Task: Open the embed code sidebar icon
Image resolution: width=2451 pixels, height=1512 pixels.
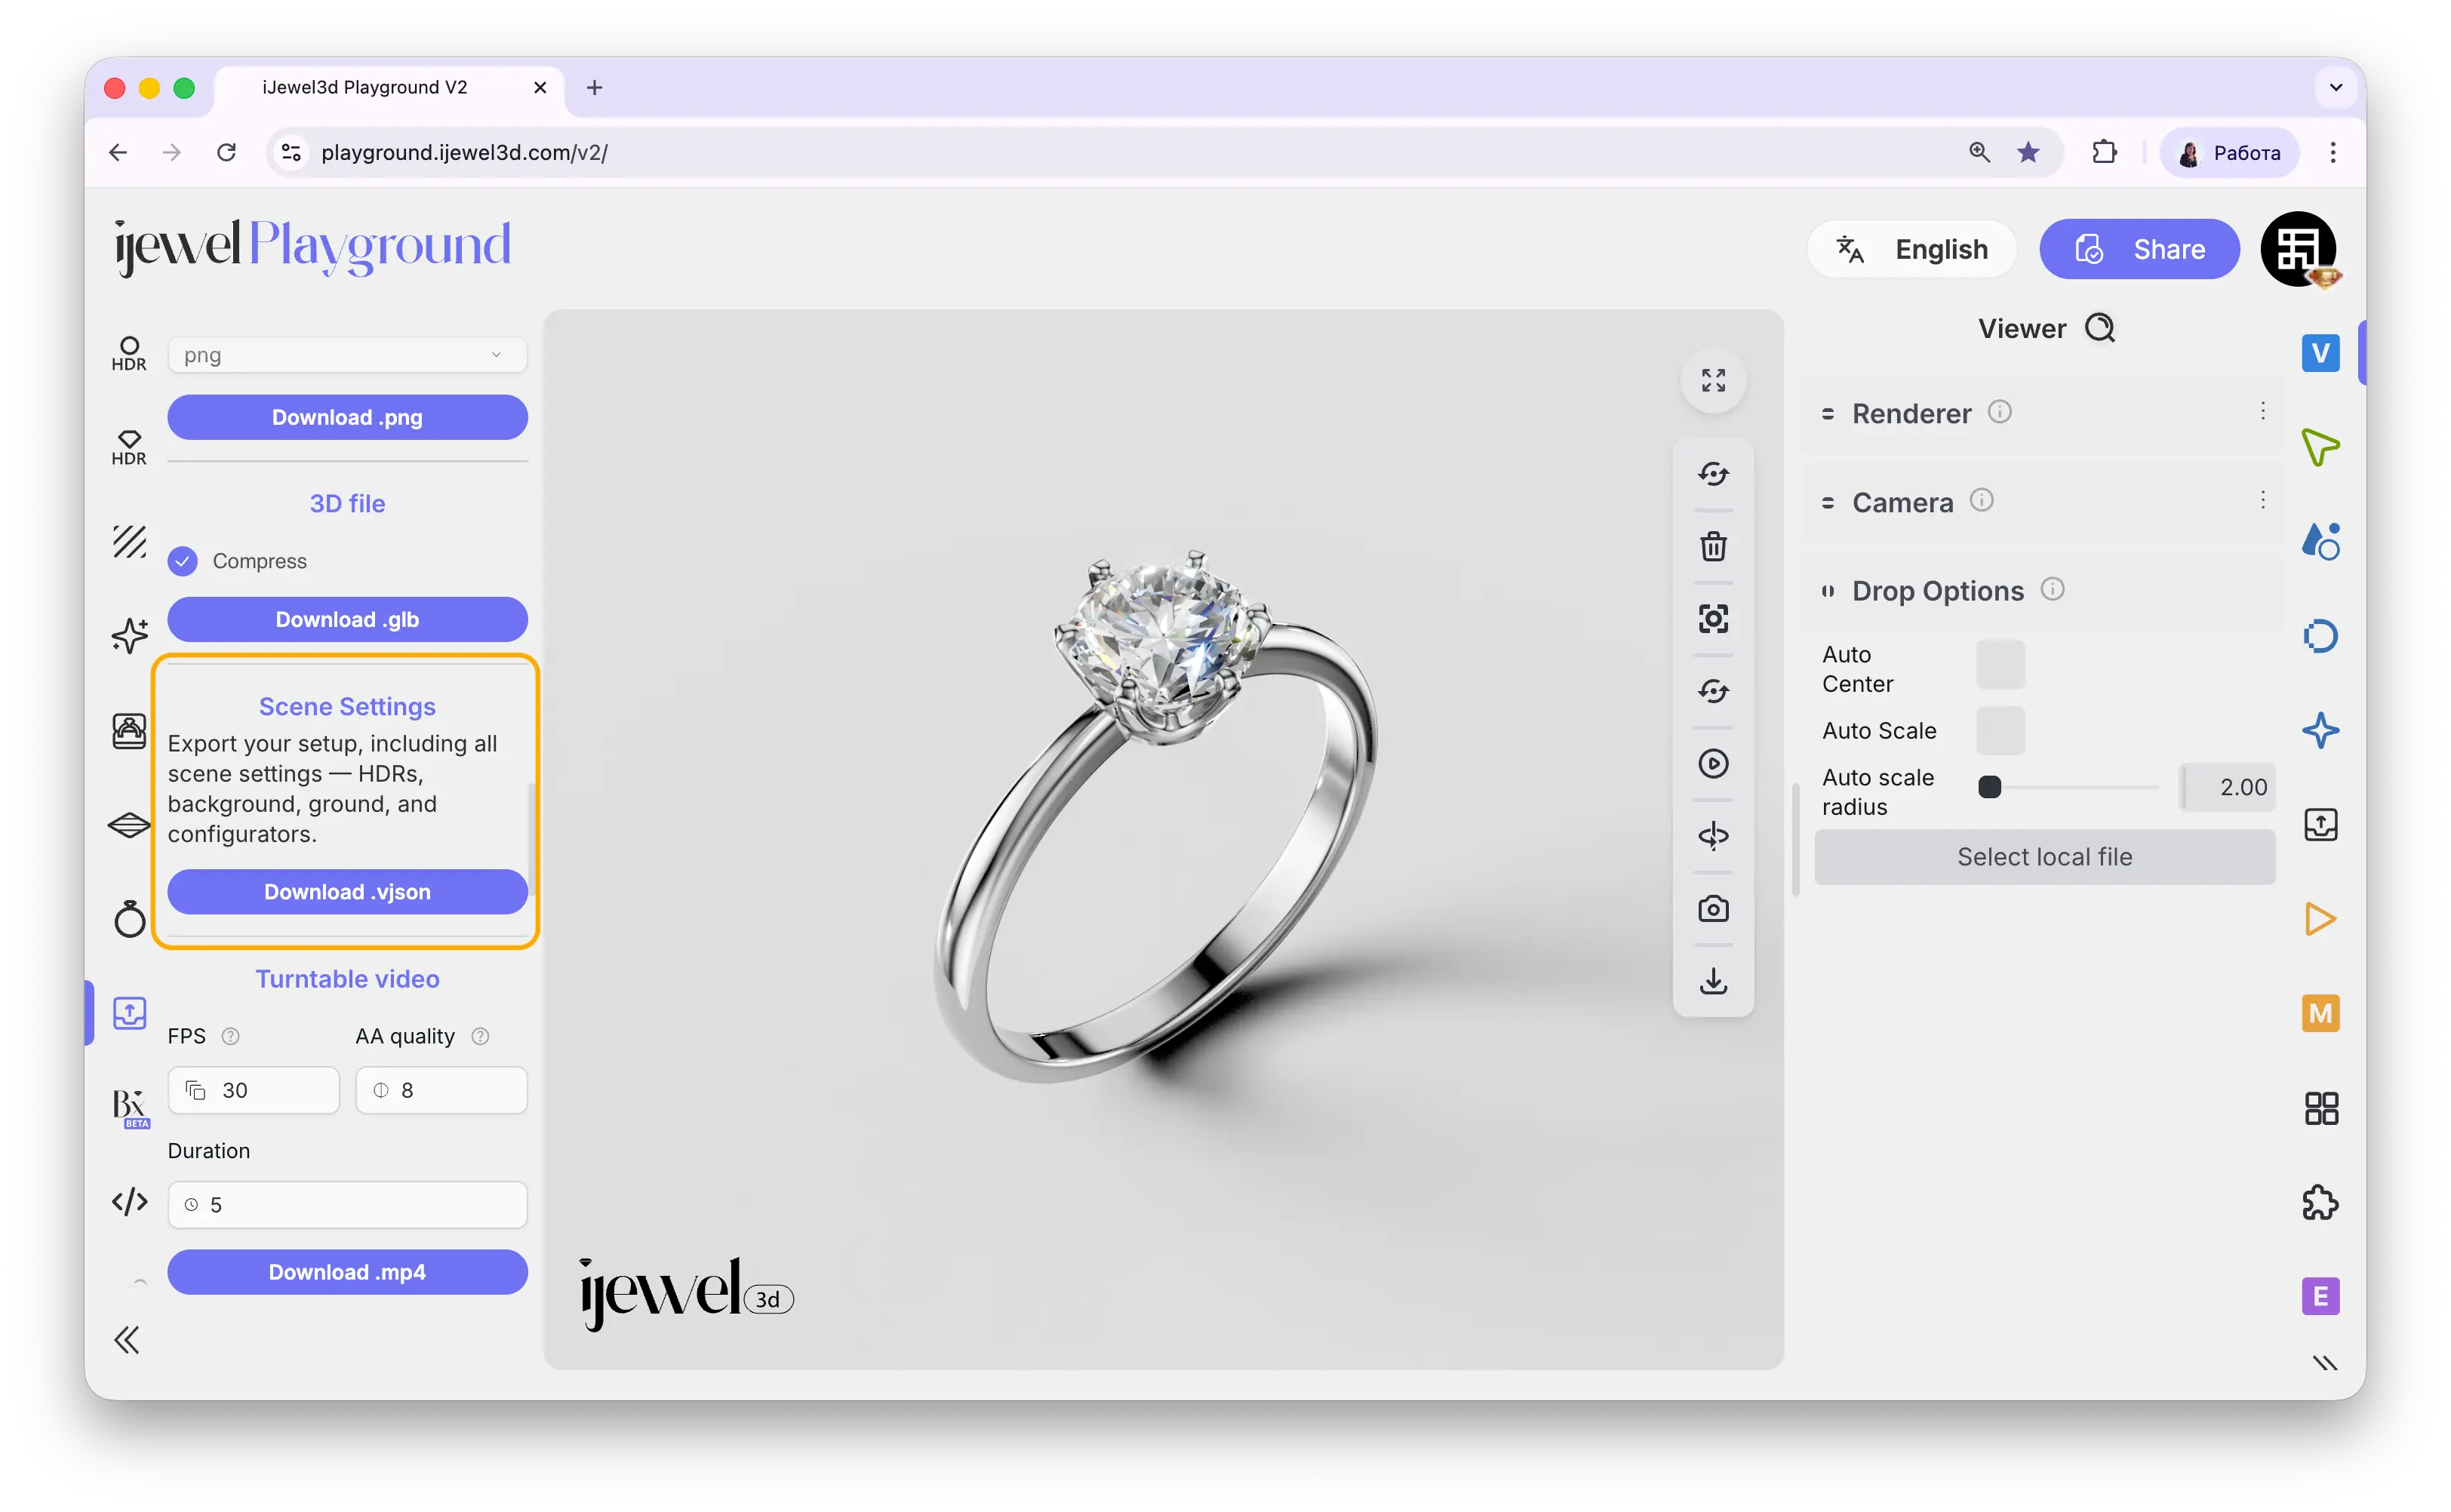Action: coord(129,1201)
